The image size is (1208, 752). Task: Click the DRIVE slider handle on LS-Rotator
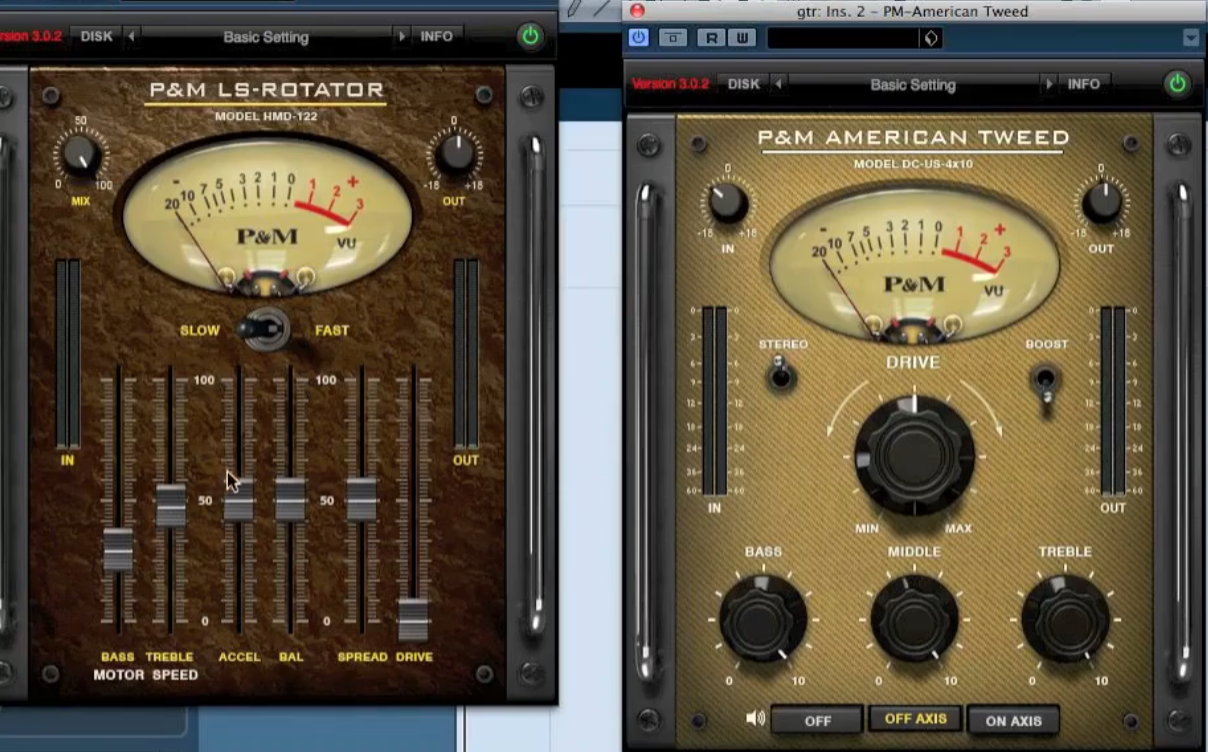pyautogui.click(x=413, y=617)
